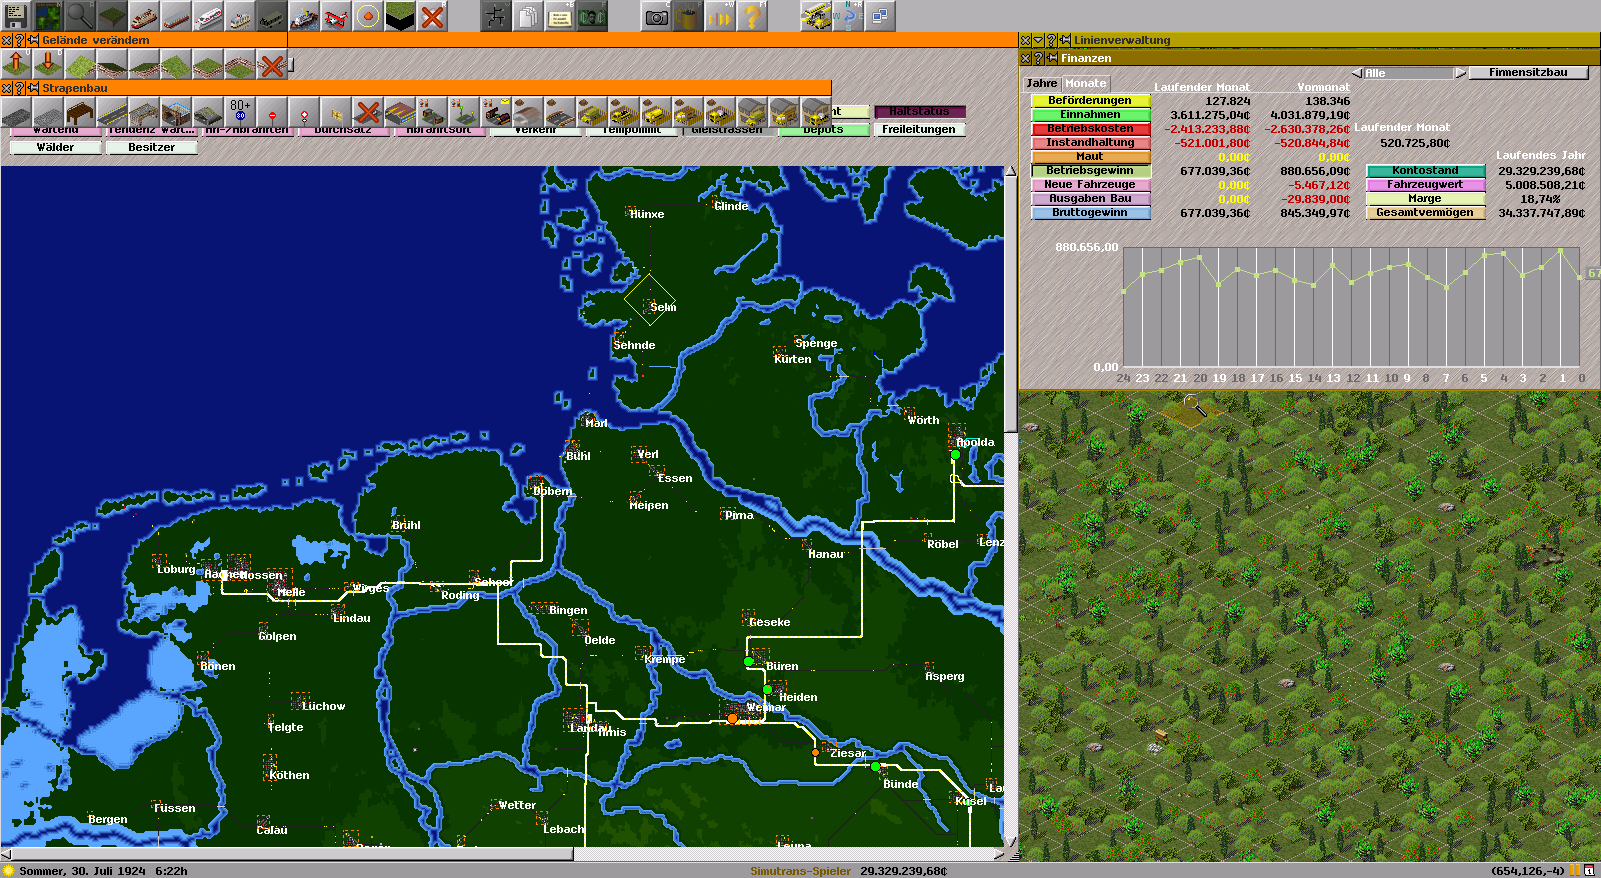This screenshot has height=878, width=1601.
Task: Click the Wälder map filter button
Action: click(55, 147)
